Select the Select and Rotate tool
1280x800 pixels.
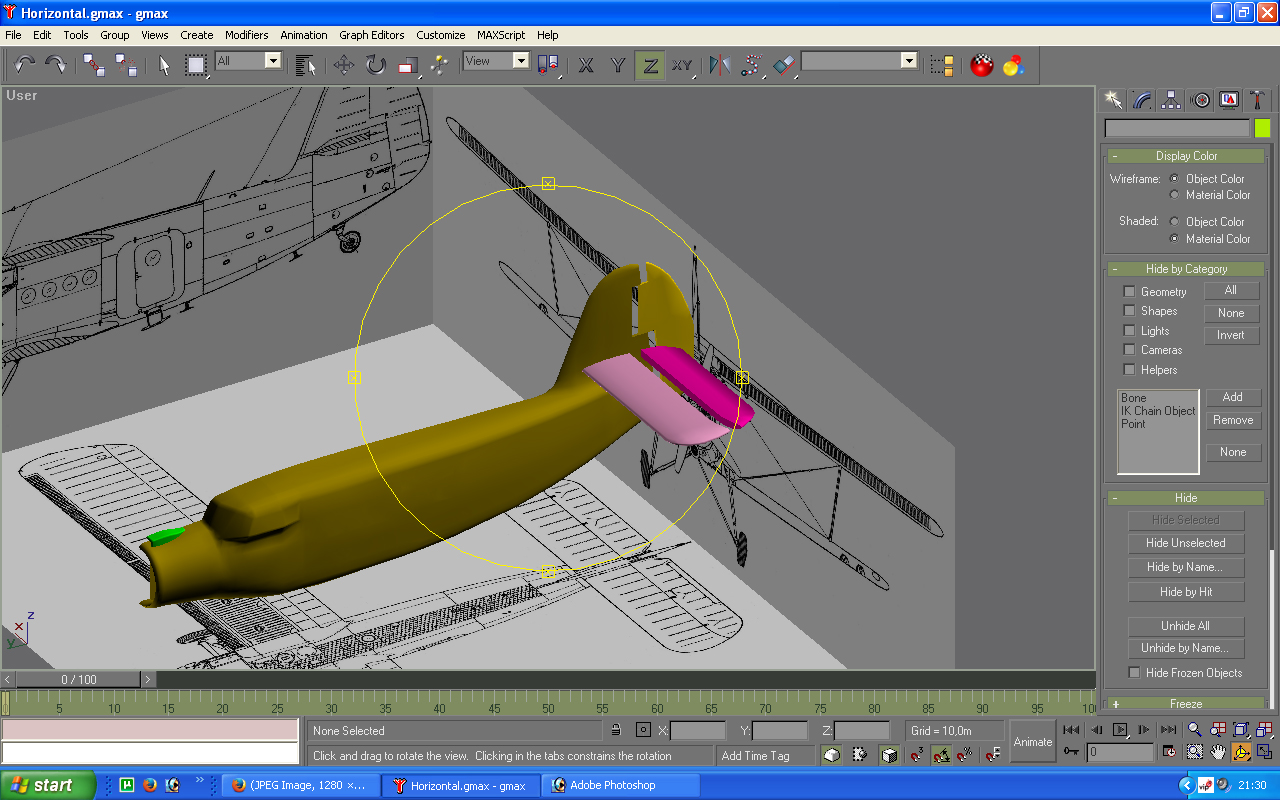[x=375, y=66]
